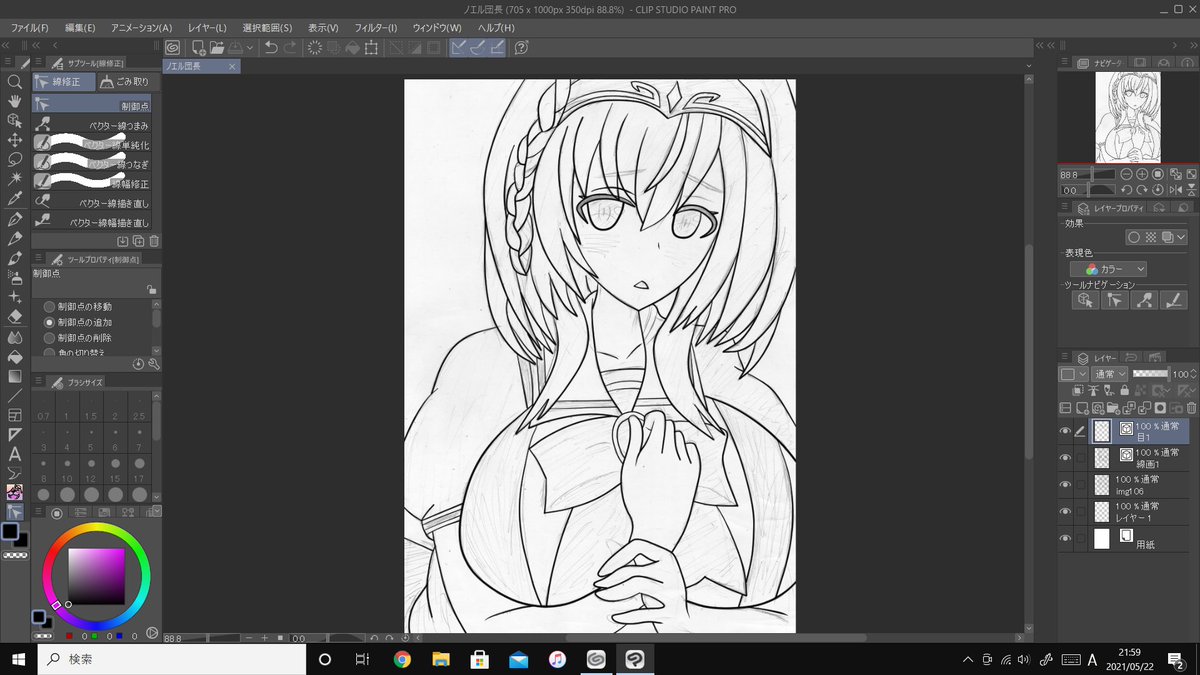Select the Text tool
This screenshot has height=675, width=1200.
[x=15, y=454]
